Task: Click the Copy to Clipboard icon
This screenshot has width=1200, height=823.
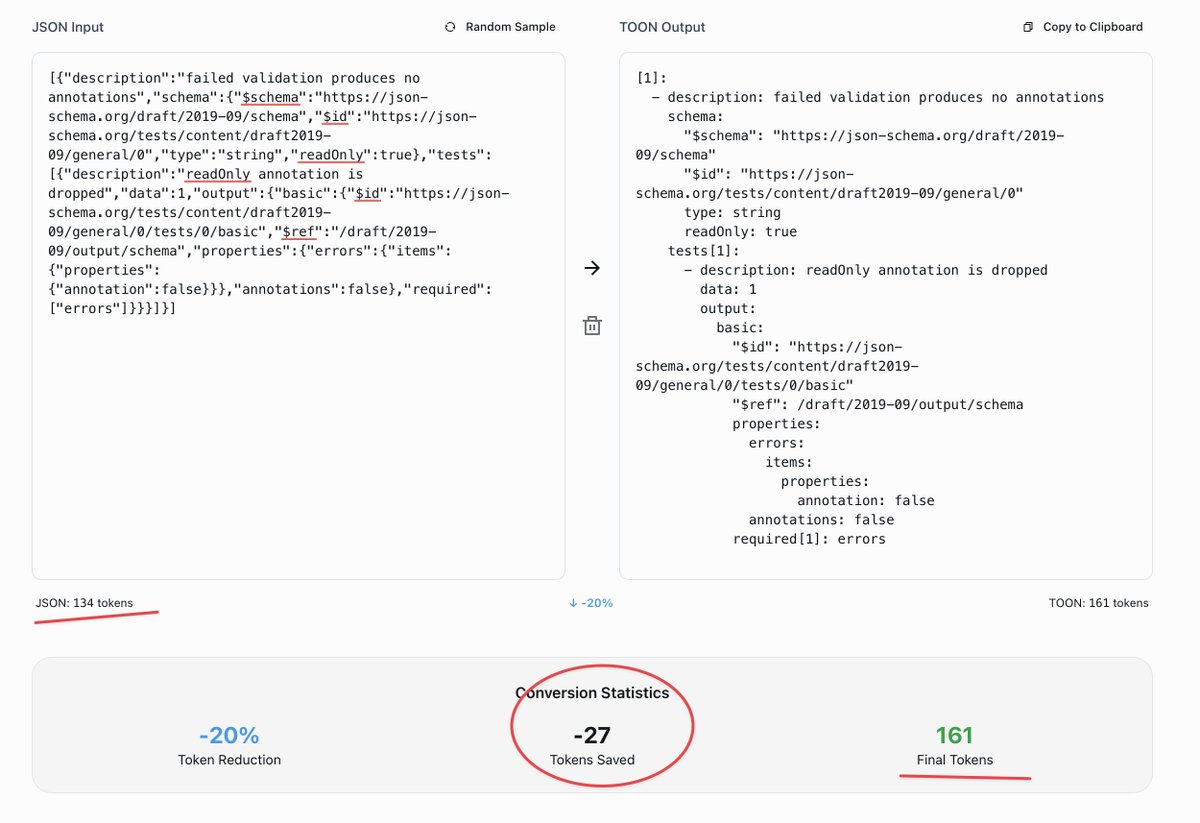Action: click(x=1028, y=27)
